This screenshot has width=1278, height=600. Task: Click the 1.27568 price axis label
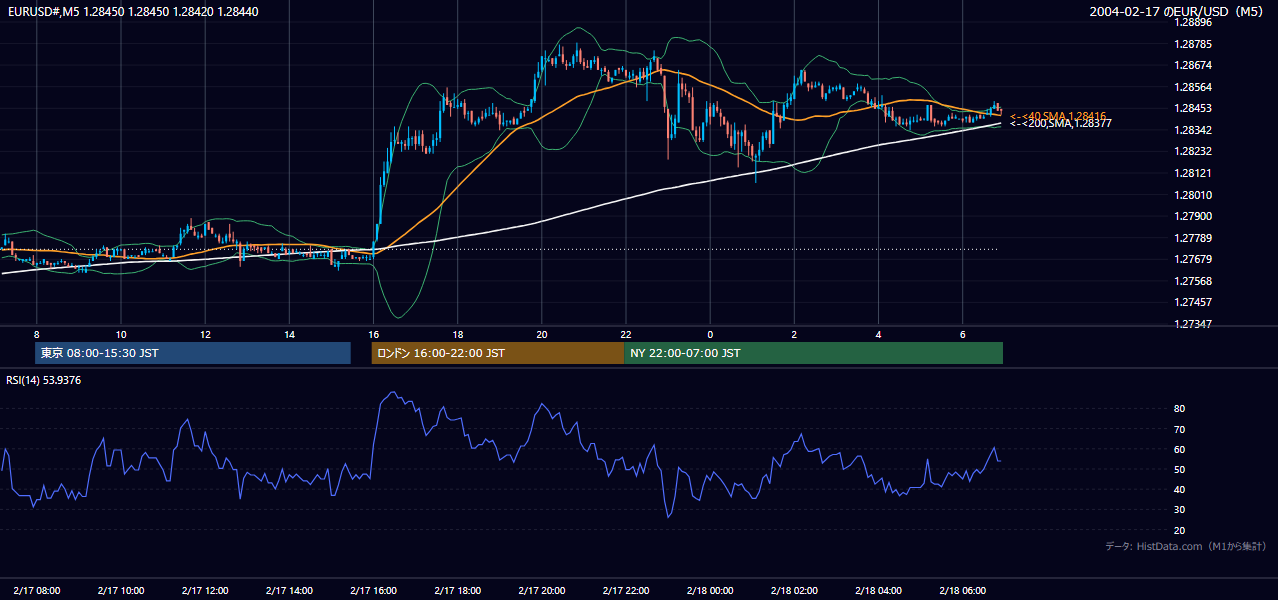click(x=1194, y=281)
